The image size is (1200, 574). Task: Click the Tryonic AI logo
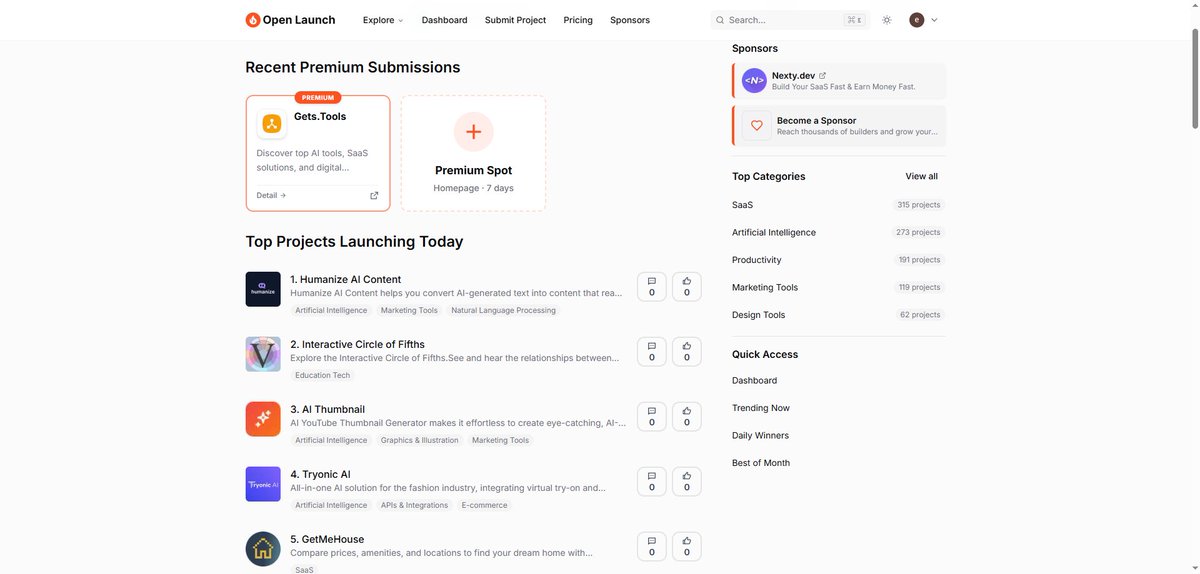point(263,484)
